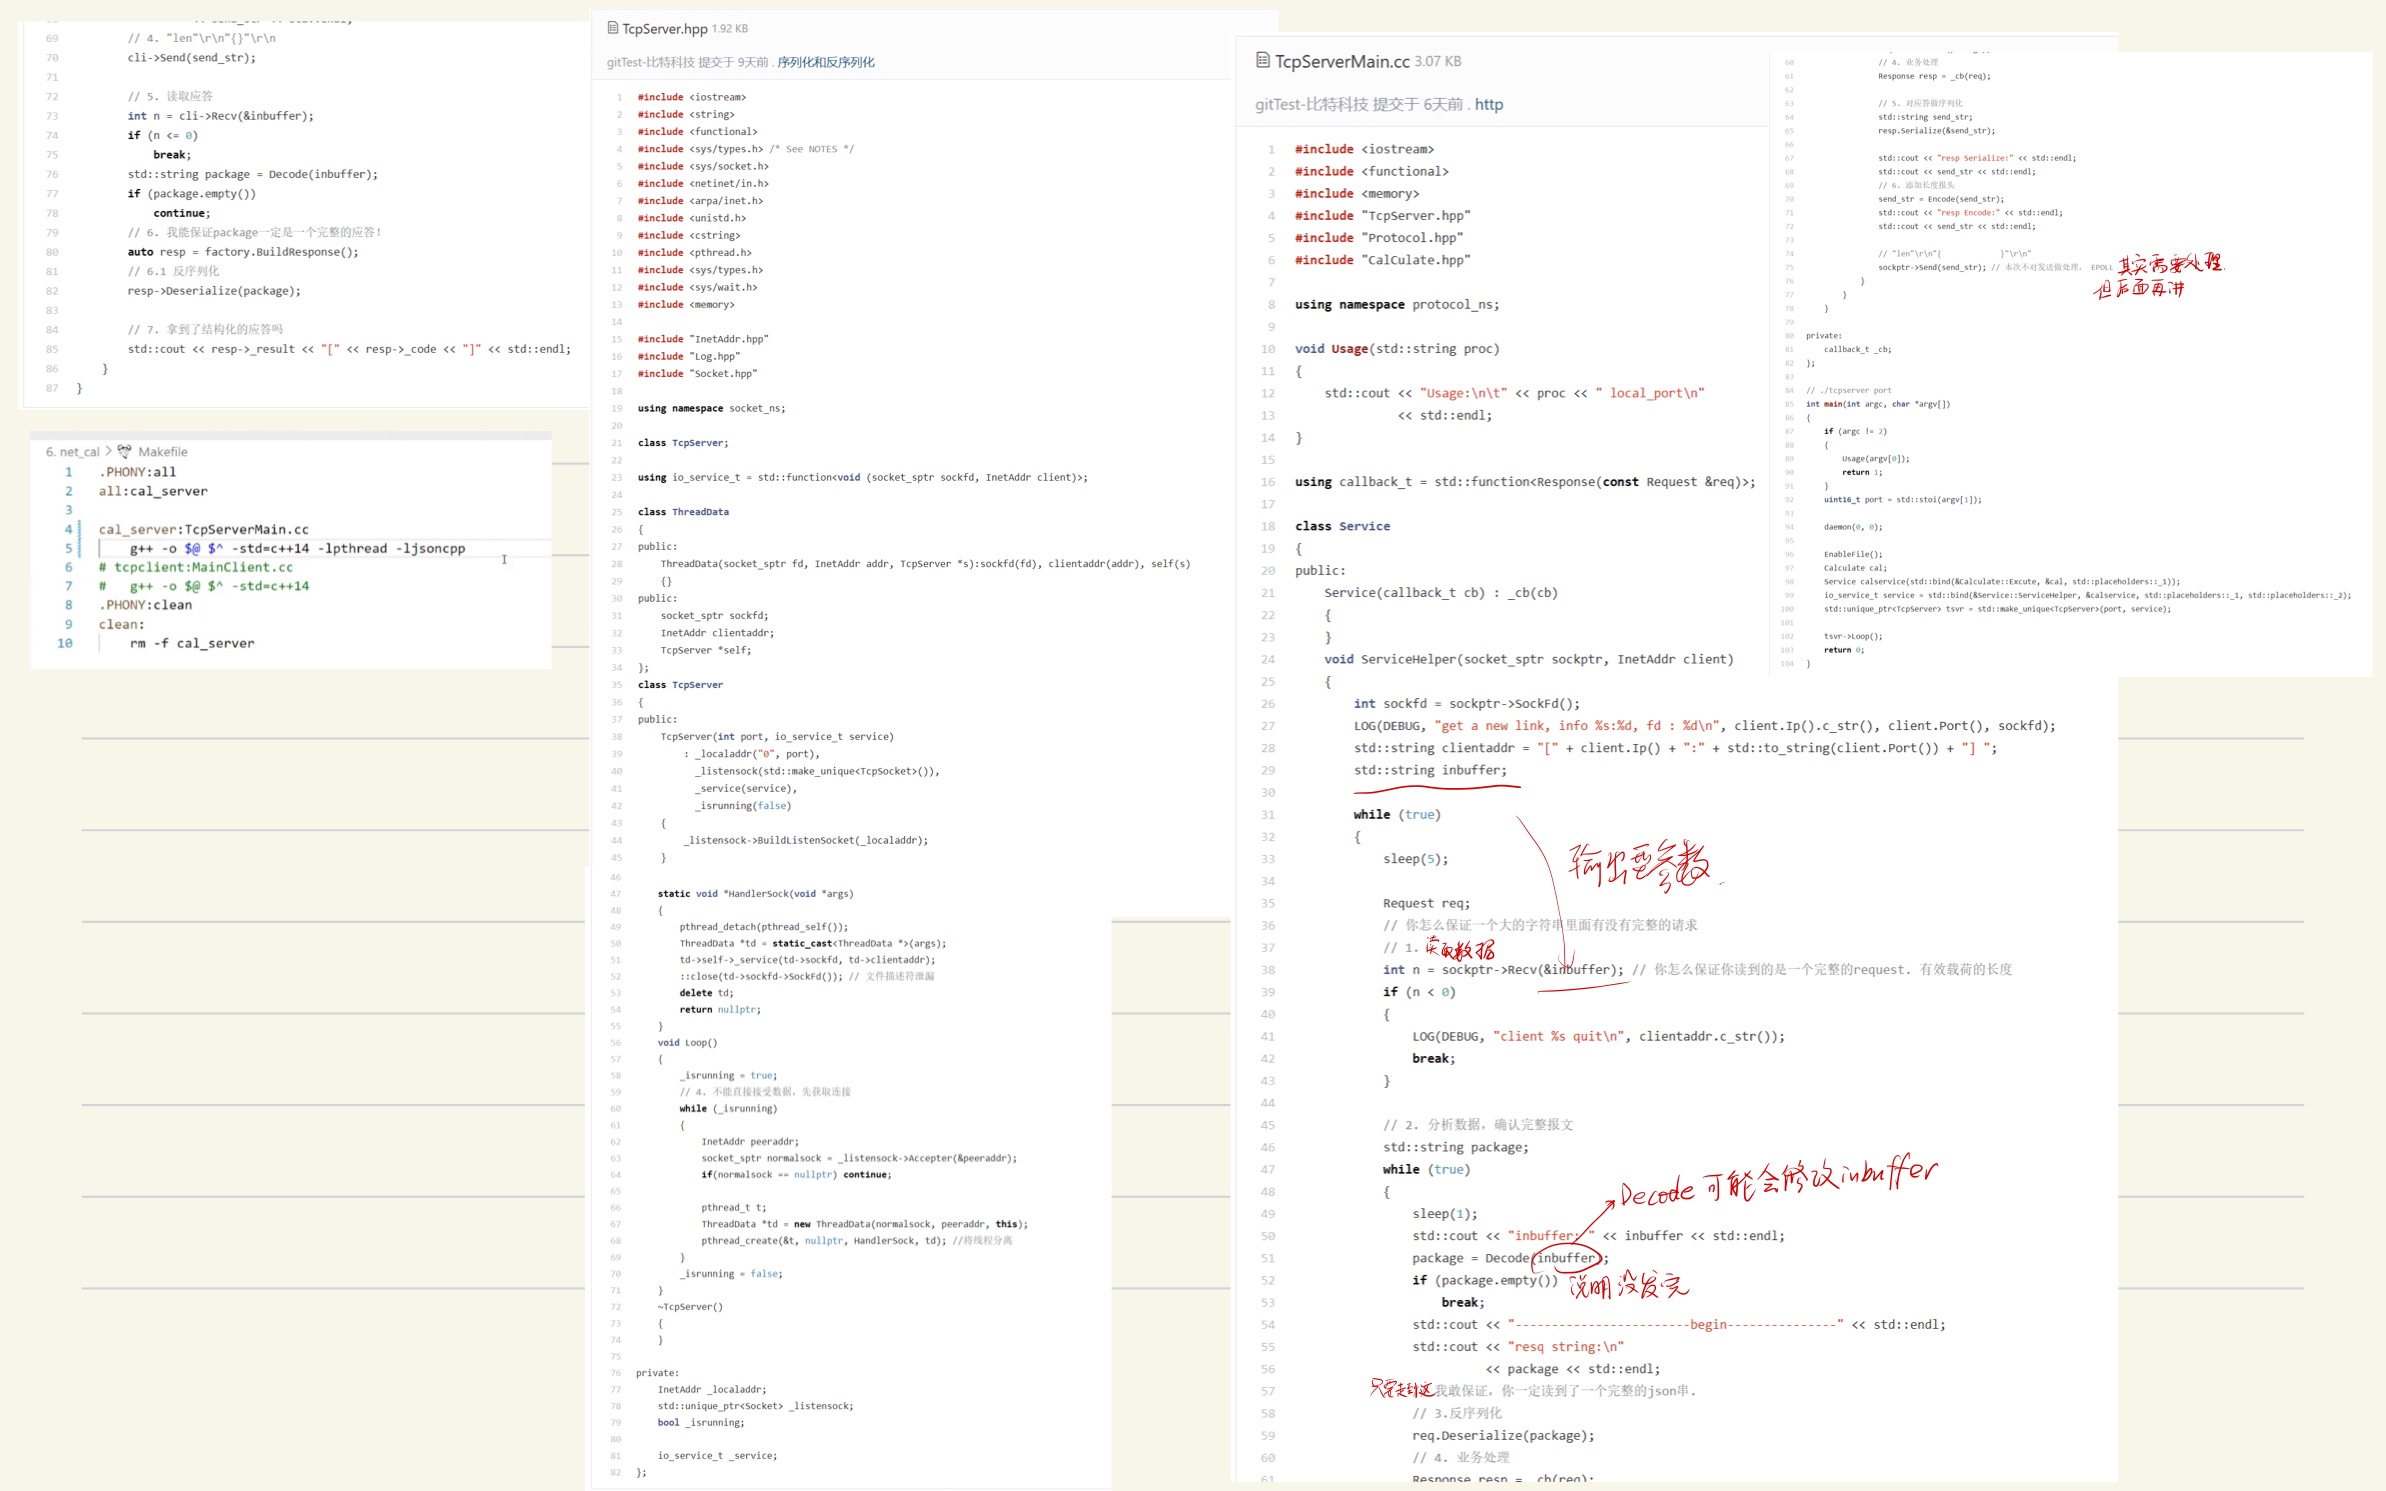Click the TcpServerMain.cc file title
2386x1491 pixels.
[x=1341, y=62]
